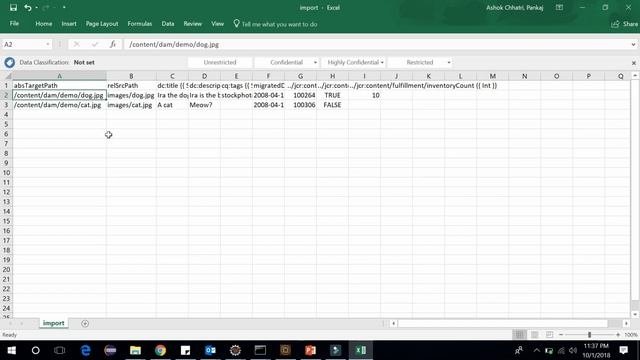This screenshot has width=640, height=360.
Task: Open the File menu
Action: (14, 24)
